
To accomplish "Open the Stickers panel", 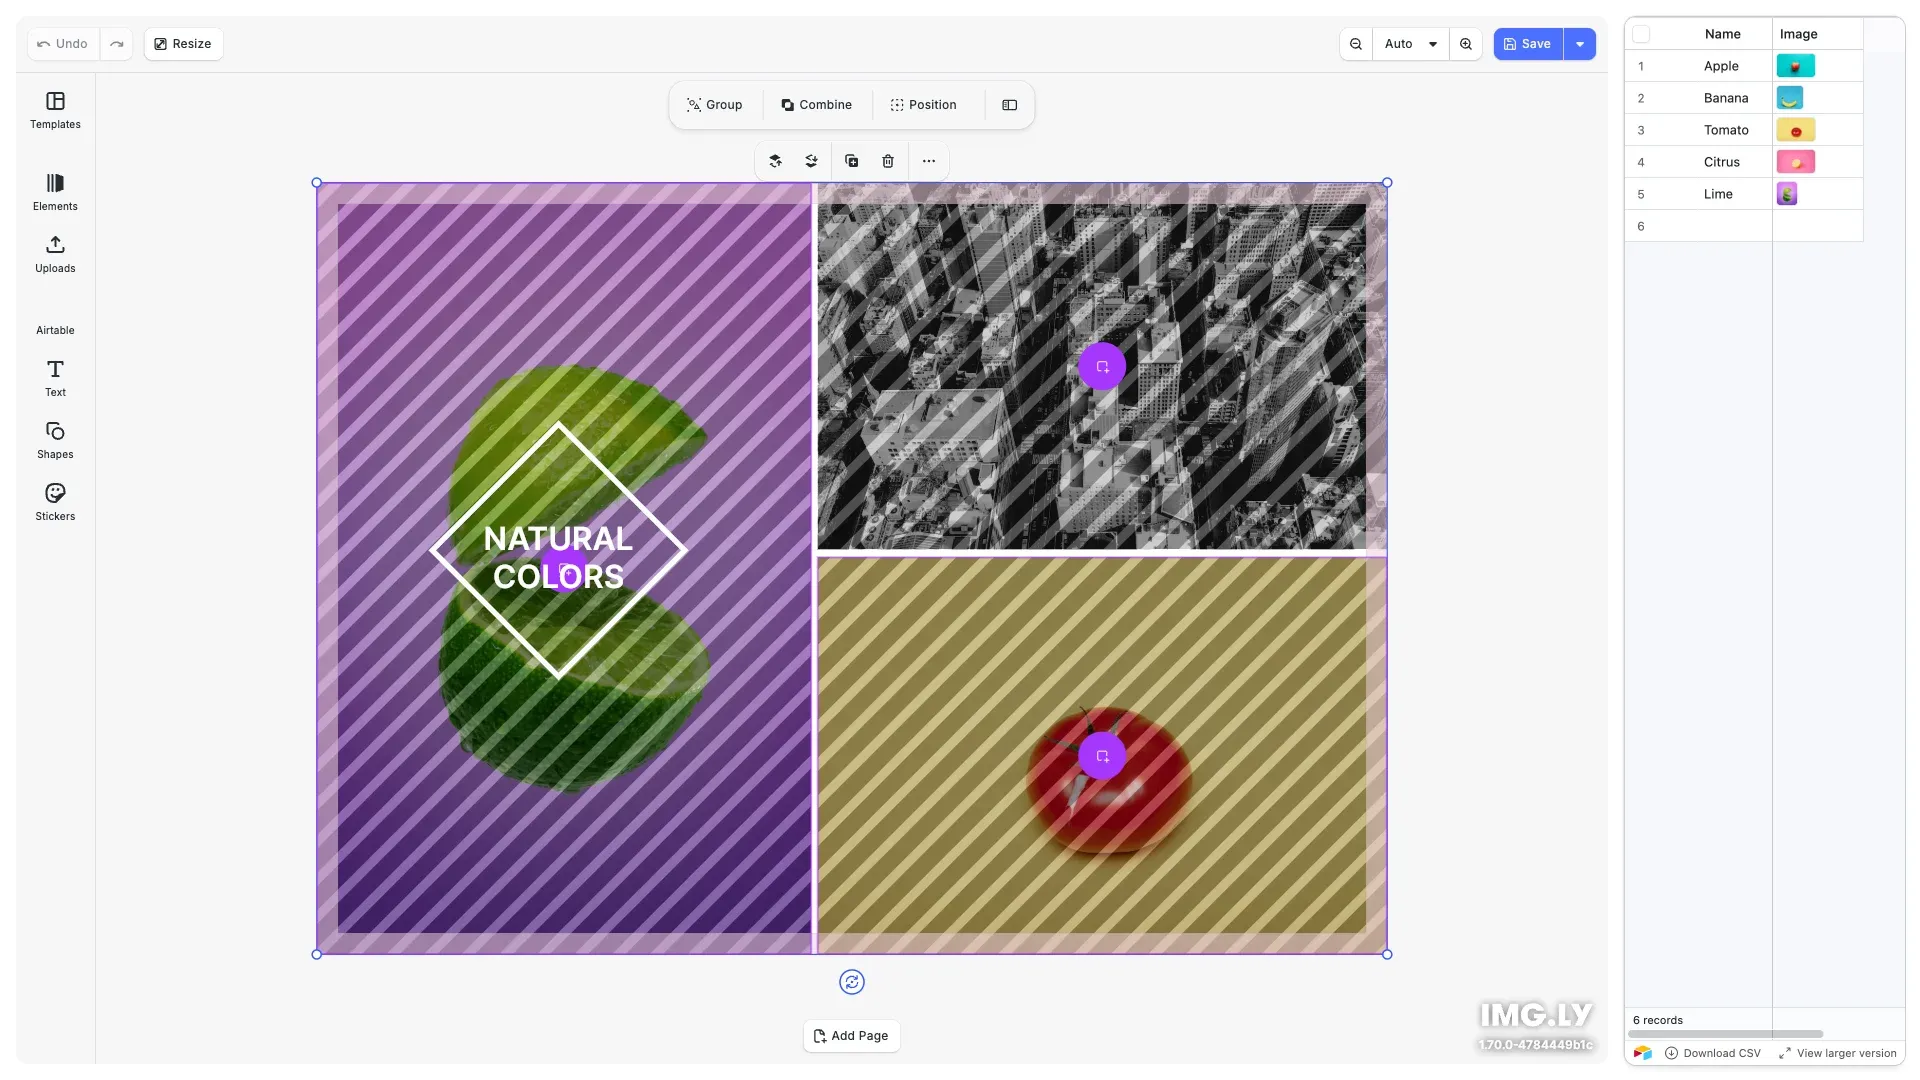I will (x=55, y=501).
